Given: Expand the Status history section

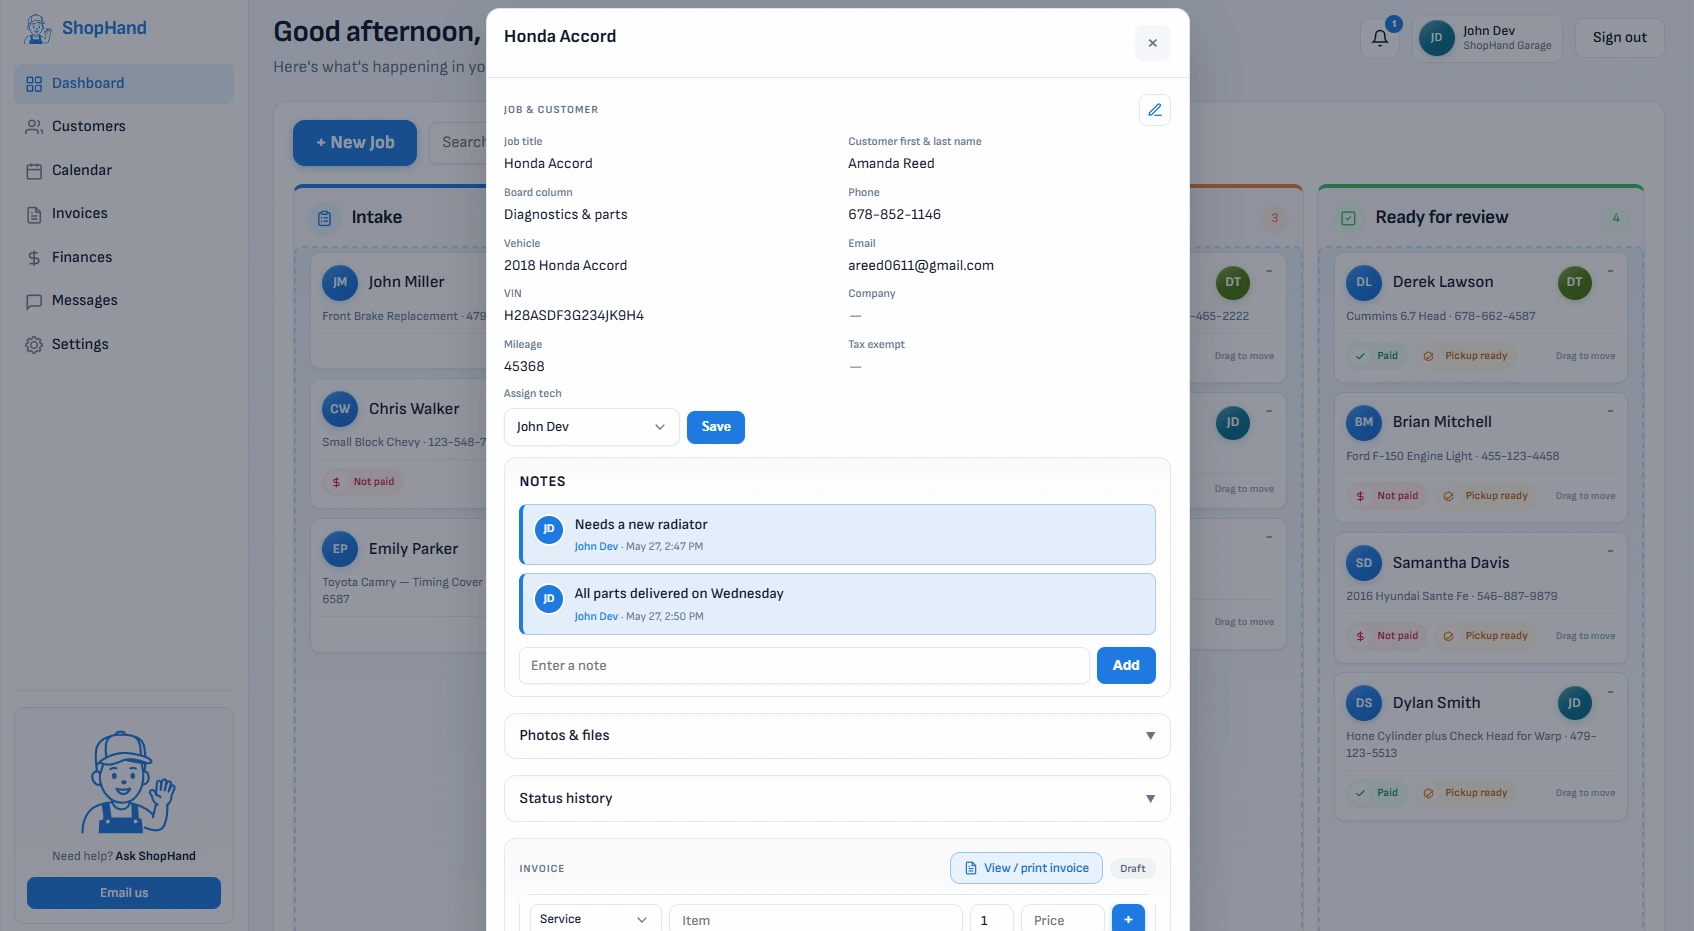Looking at the screenshot, I should (837, 799).
